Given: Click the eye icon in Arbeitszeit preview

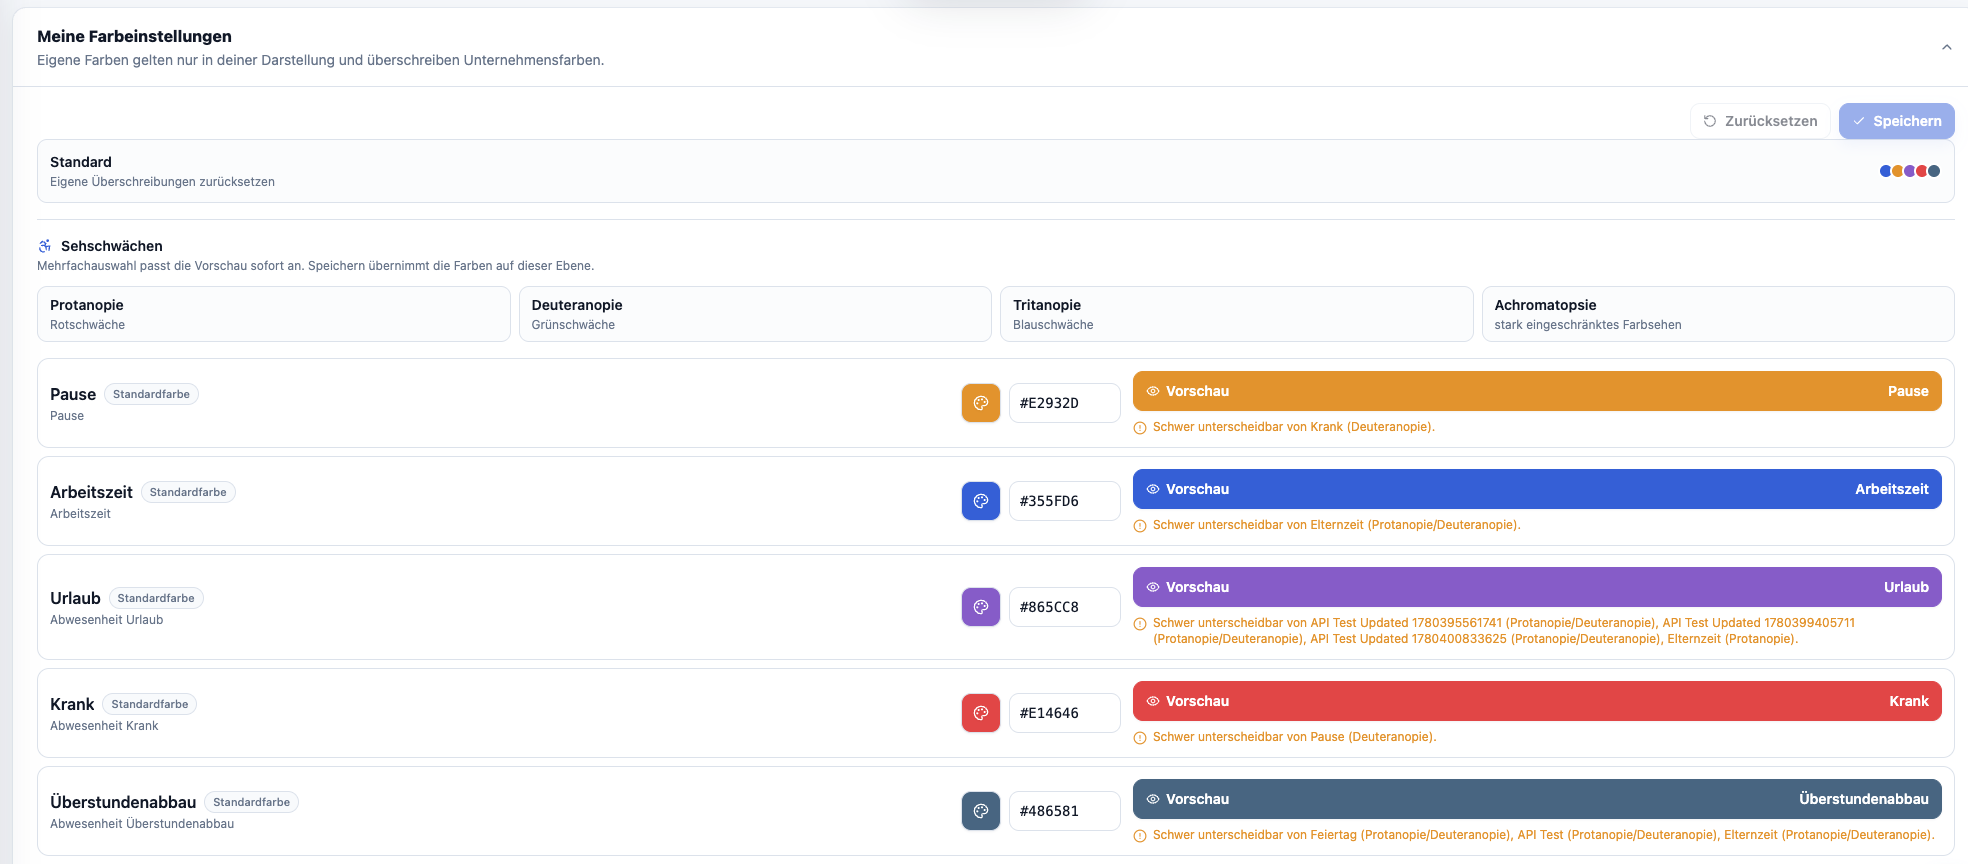Looking at the screenshot, I should coord(1153,489).
